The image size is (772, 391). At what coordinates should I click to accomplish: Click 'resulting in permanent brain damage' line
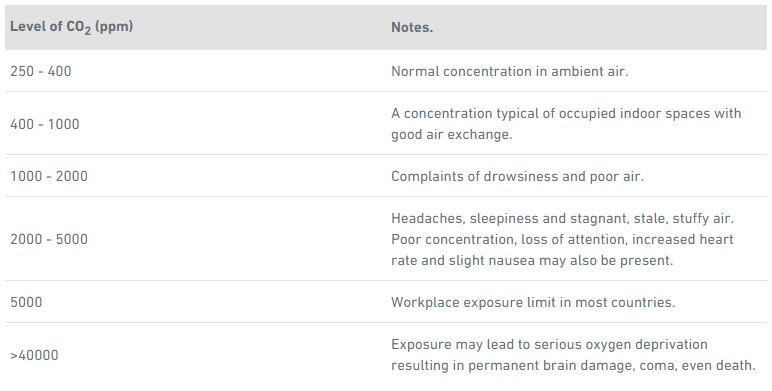573,365
